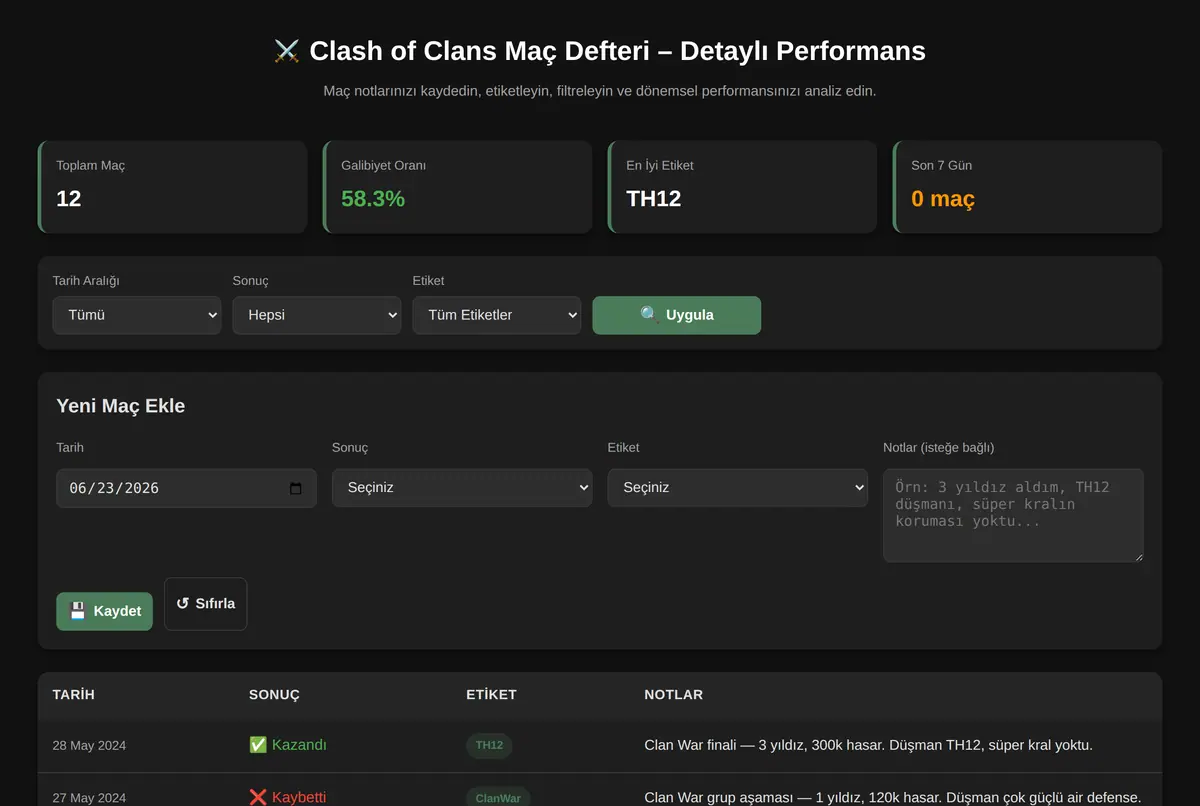Image resolution: width=1200 pixels, height=806 pixels.
Task: Reset the form with Sıfırla button
Action: [x=205, y=604]
